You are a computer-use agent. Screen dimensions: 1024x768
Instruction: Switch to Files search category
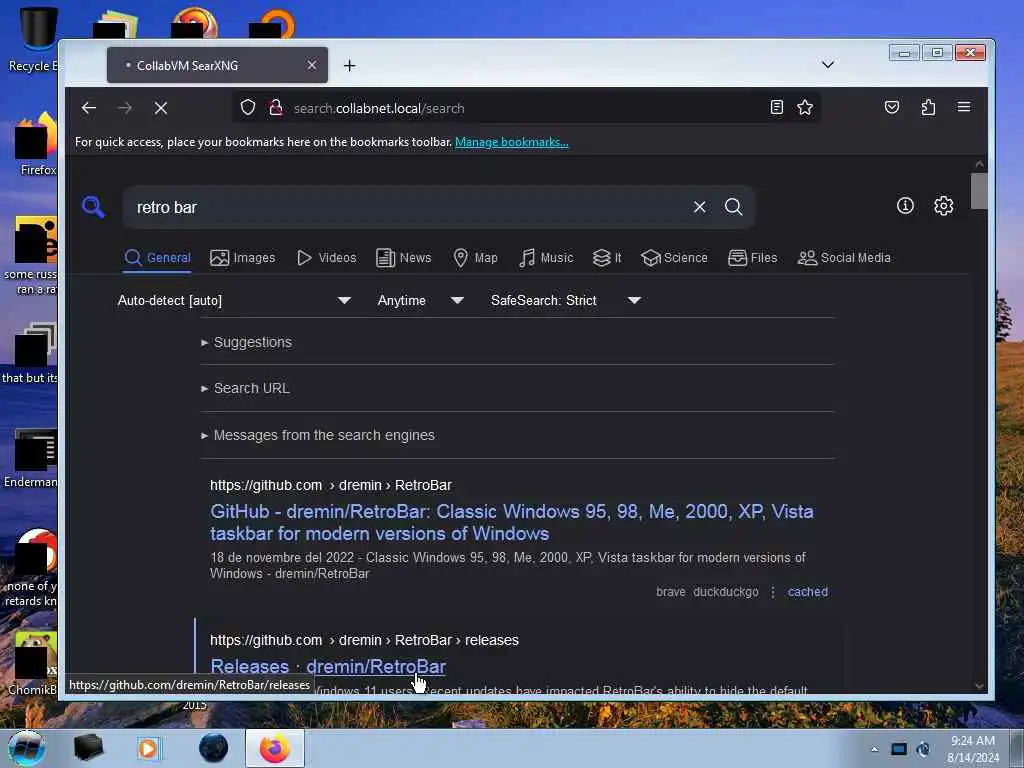752,257
